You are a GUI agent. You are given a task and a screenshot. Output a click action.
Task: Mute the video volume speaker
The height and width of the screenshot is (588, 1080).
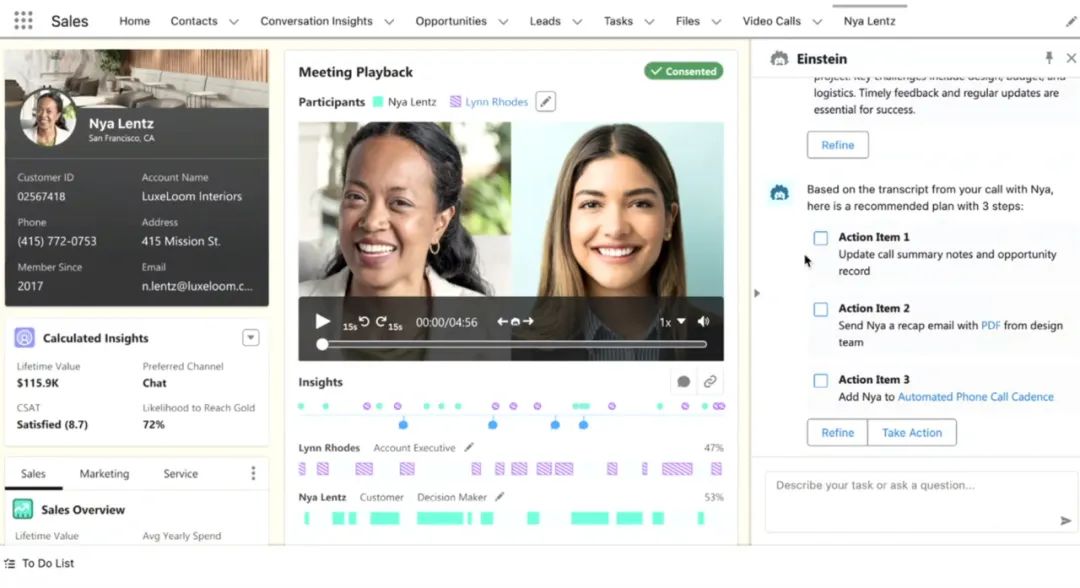point(703,322)
